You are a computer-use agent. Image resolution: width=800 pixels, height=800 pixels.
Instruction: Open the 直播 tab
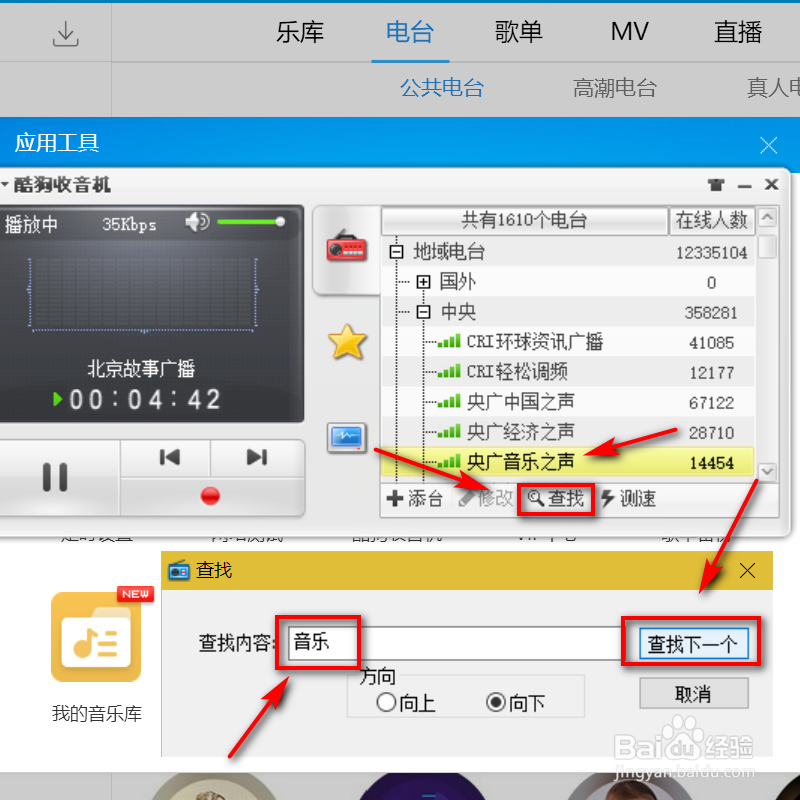(x=738, y=32)
